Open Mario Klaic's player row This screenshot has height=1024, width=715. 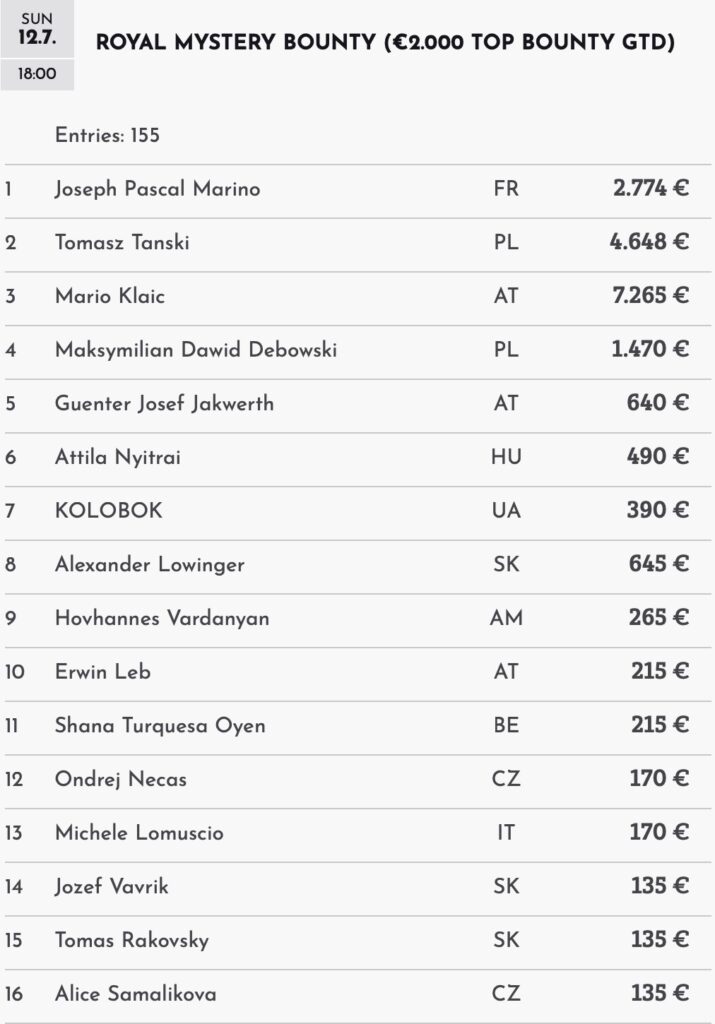(x=358, y=298)
